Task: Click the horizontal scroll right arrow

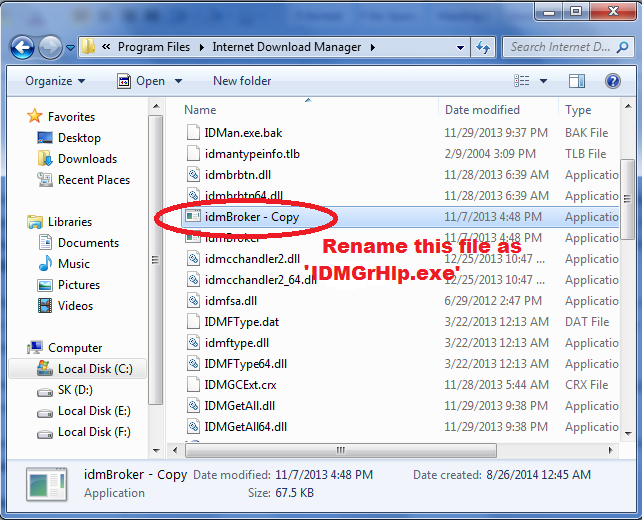Action: pos(610,450)
